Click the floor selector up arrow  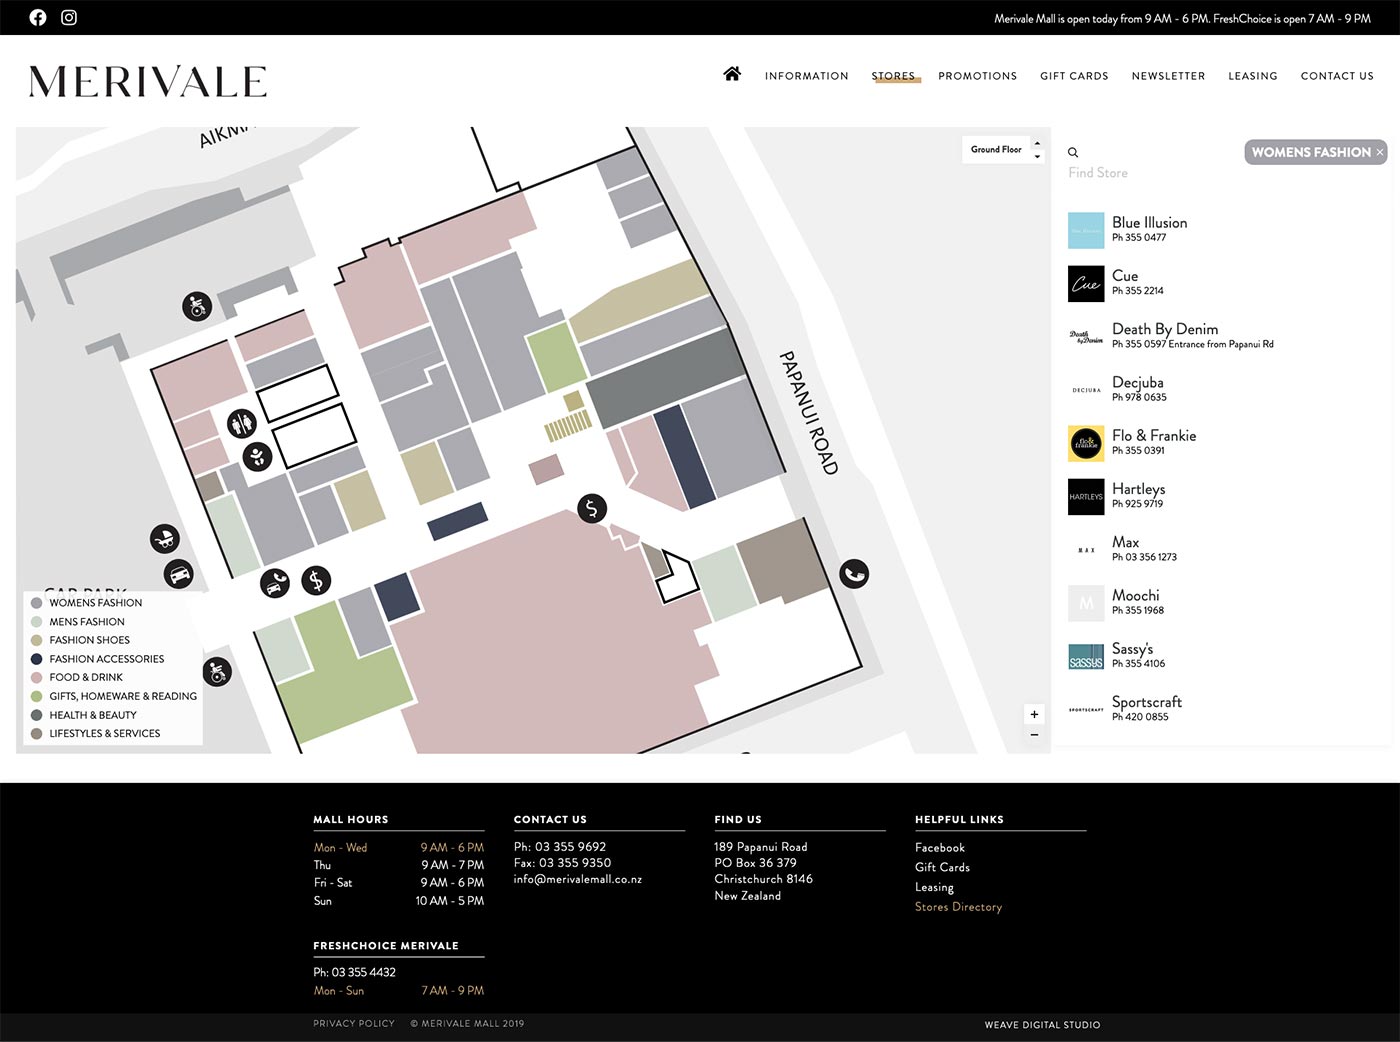click(1037, 143)
